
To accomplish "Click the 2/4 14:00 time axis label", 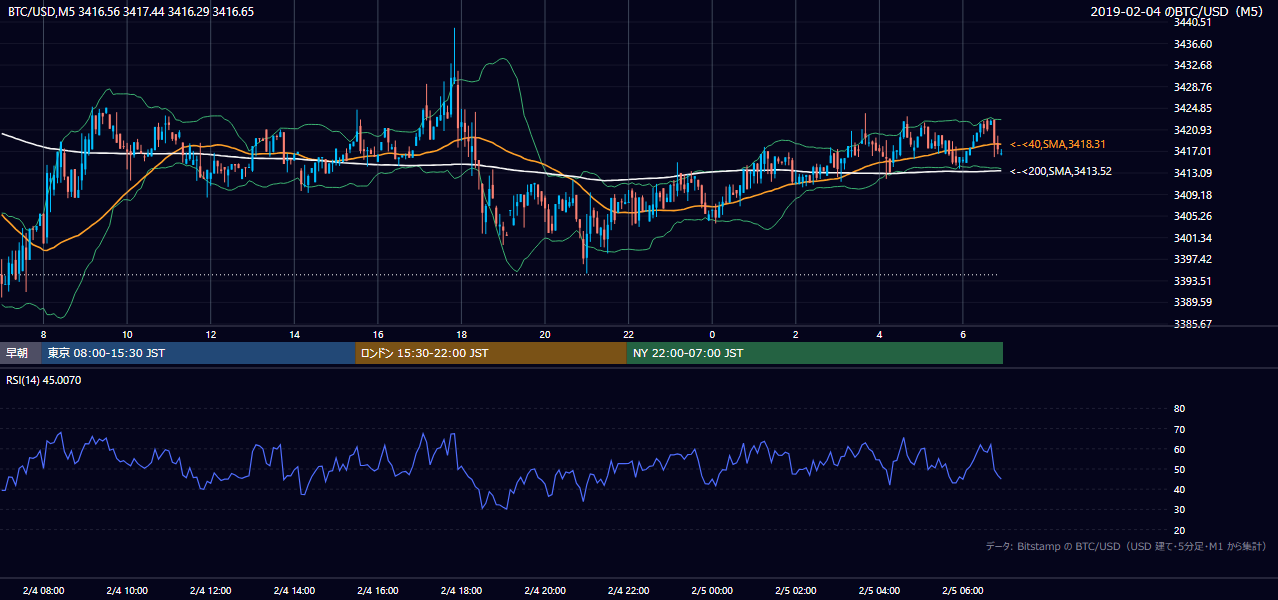I will (x=294, y=590).
